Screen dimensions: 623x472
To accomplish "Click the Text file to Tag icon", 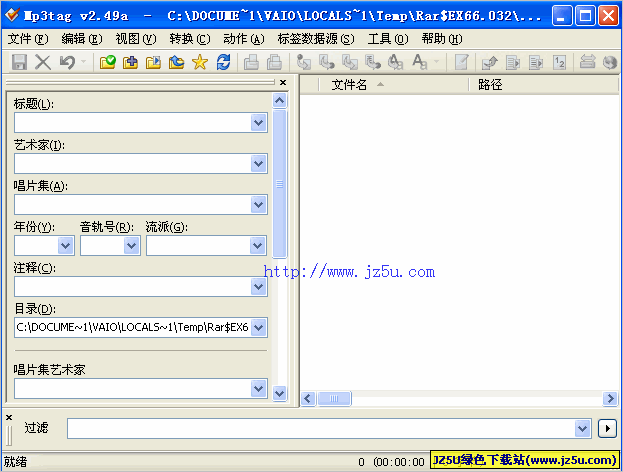I will tap(373, 62).
